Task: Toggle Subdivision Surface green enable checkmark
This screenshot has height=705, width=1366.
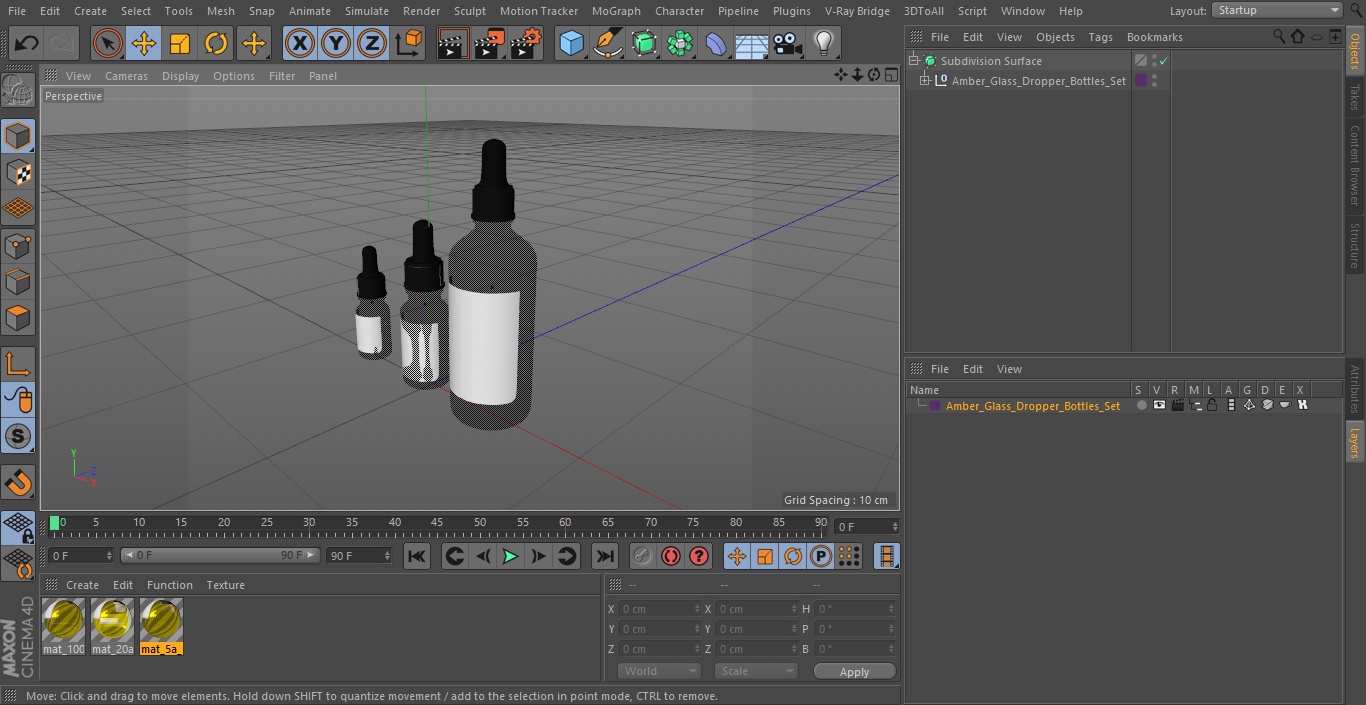Action: click(x=1164, y=61)
